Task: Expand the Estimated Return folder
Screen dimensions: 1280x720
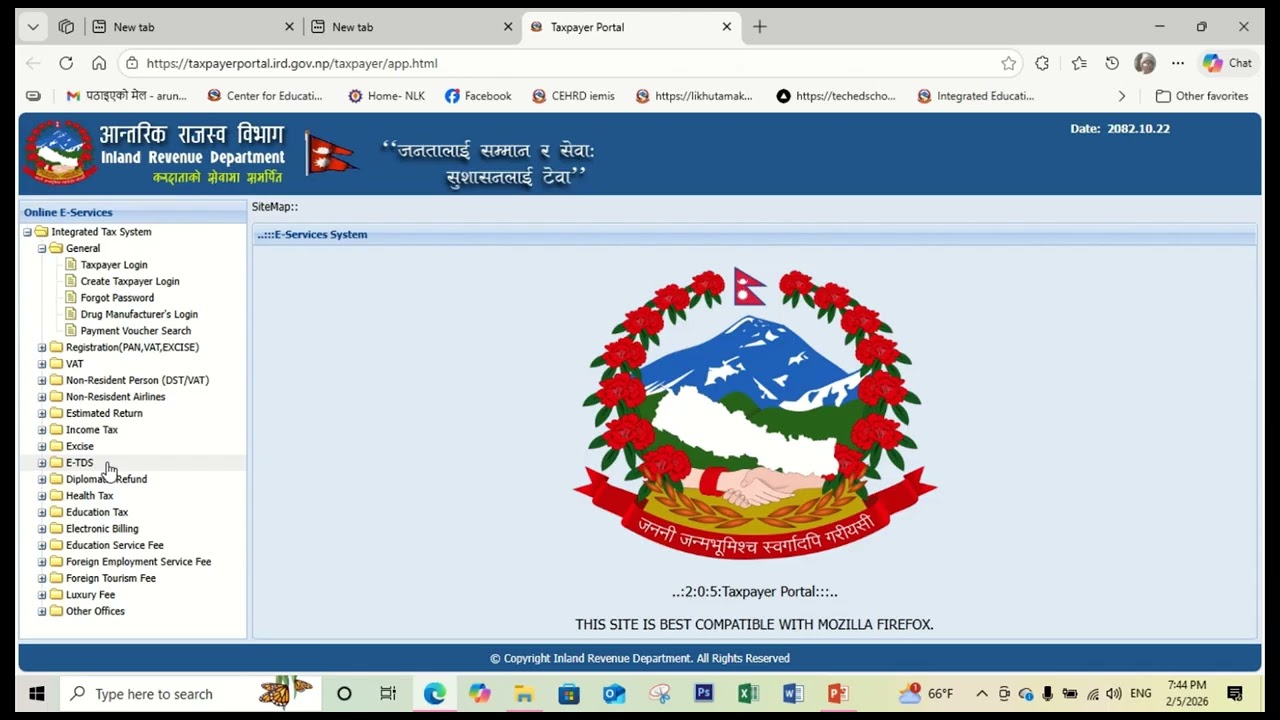Action: click(42, 413)
